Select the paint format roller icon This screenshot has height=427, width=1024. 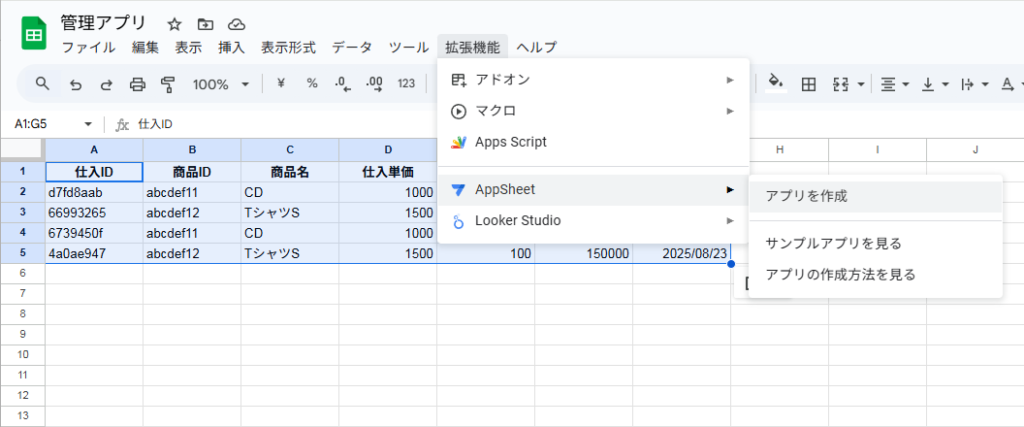[168, 84]
